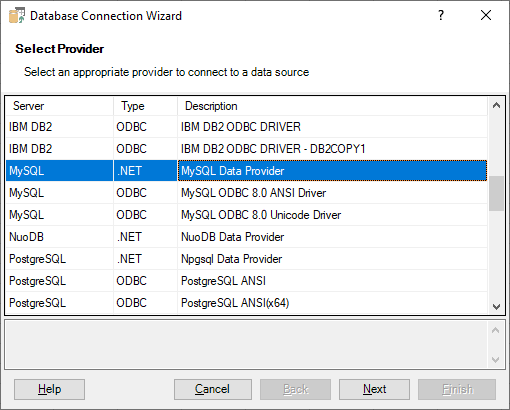Click the NuoDB server cell
The image size is (510, 410).
(x=59, y=237)
